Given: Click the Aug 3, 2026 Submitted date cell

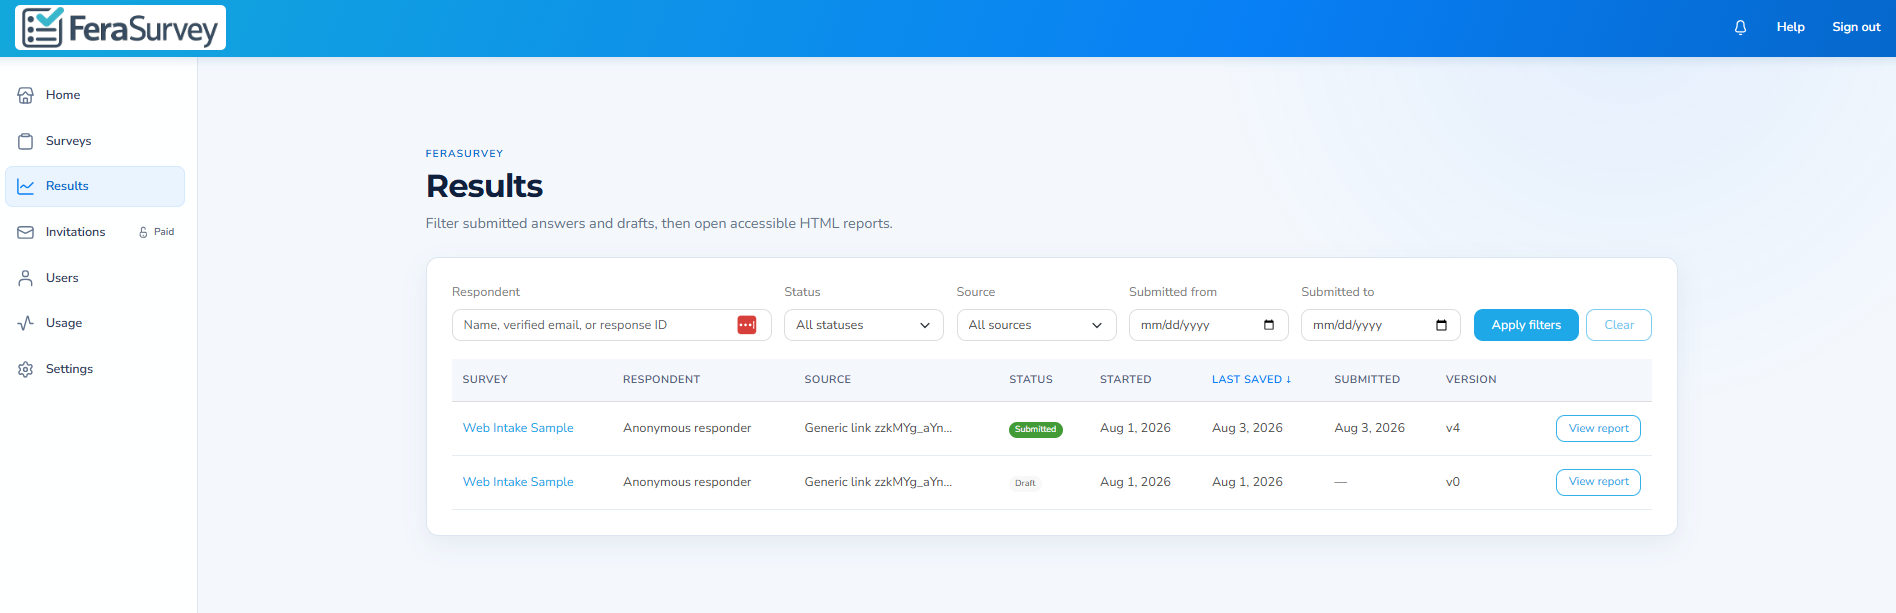Looking at the screenshot, I should 1369,428.
